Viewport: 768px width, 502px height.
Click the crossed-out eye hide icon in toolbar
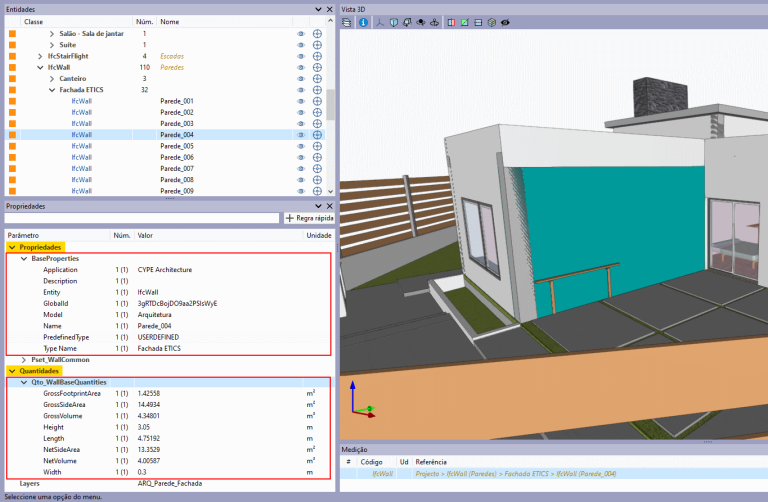(x=505, y=23)
